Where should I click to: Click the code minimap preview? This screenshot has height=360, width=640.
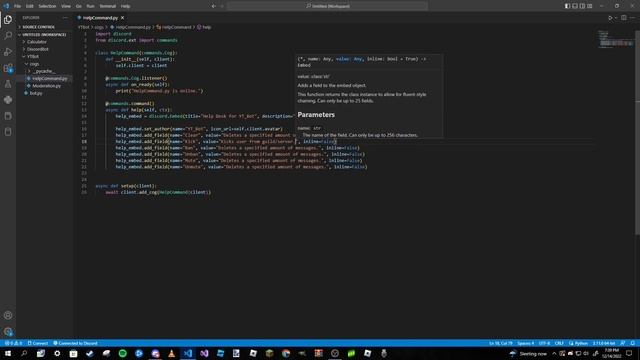click(616, 39)
